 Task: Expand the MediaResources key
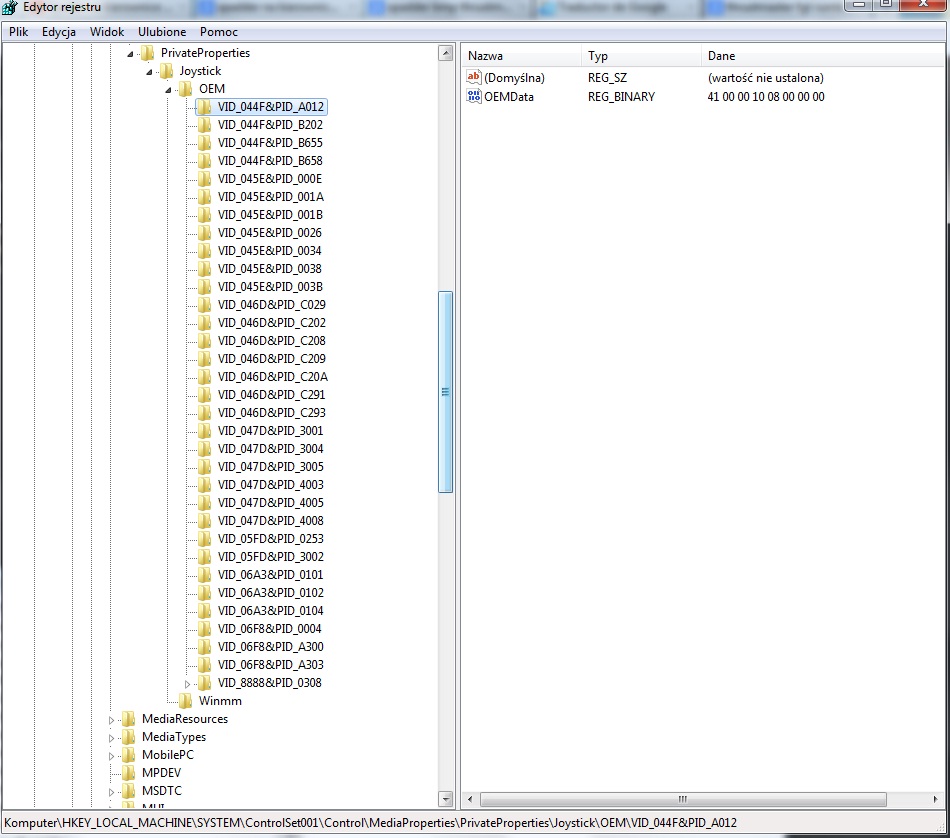(111, 720)
